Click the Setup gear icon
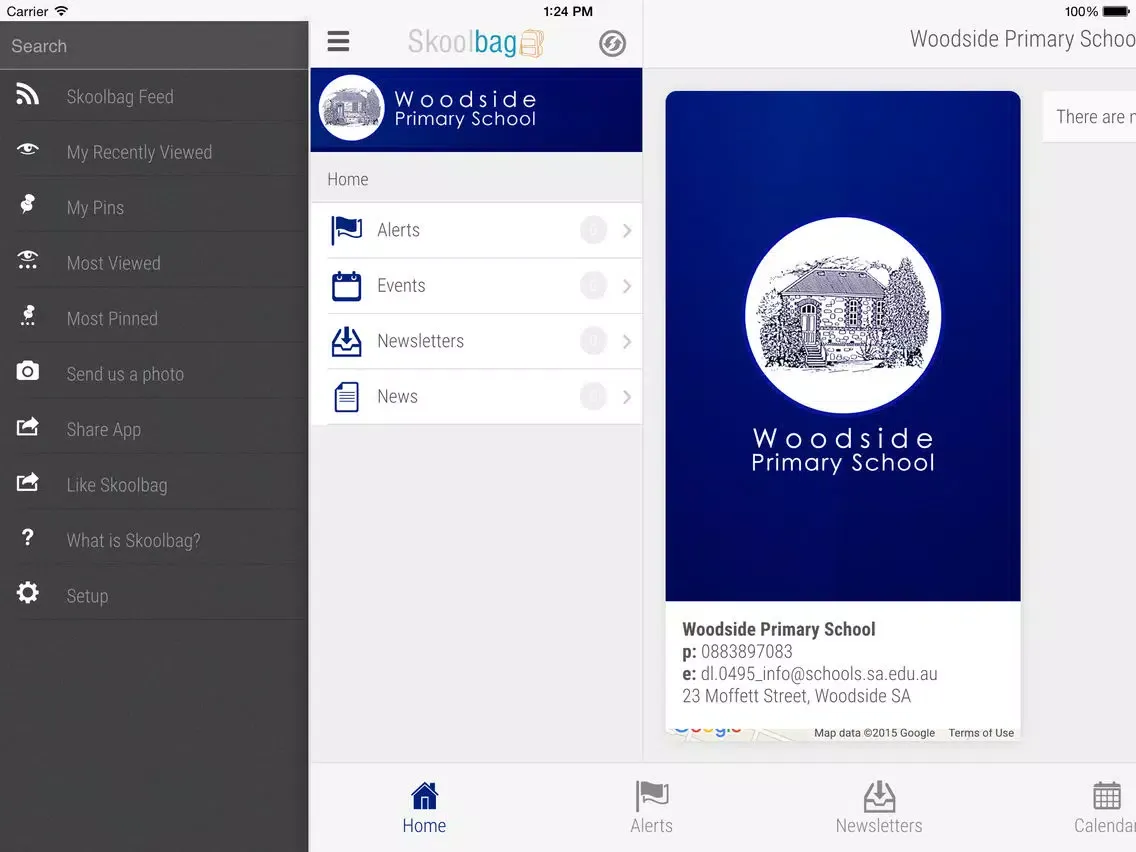The width and height of the screenshot is (1136, 852). [x=28, y=593]
